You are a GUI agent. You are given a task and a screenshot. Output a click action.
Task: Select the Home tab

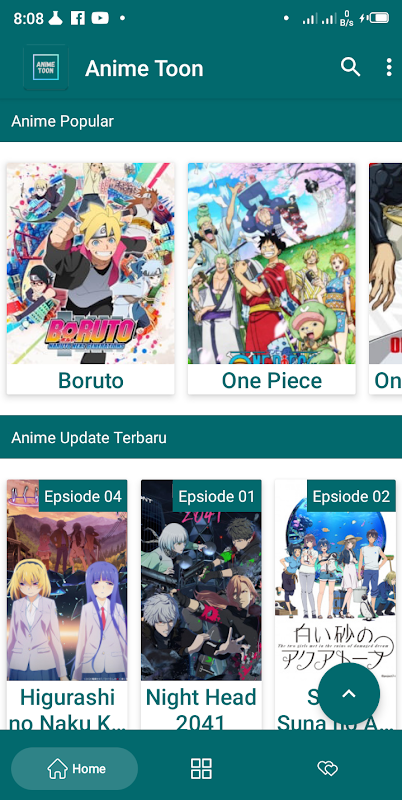pos(74,768)
